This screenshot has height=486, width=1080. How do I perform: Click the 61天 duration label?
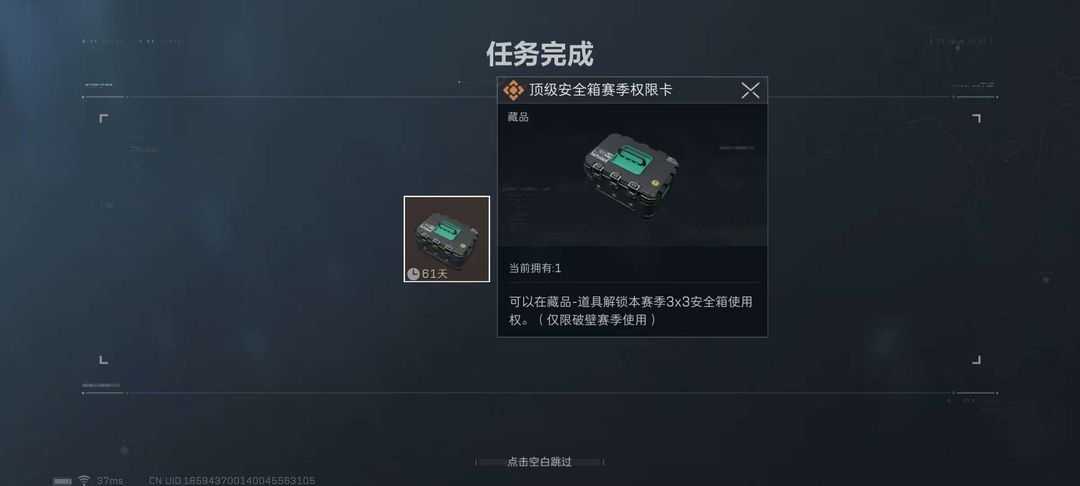(x=435, y=274)
